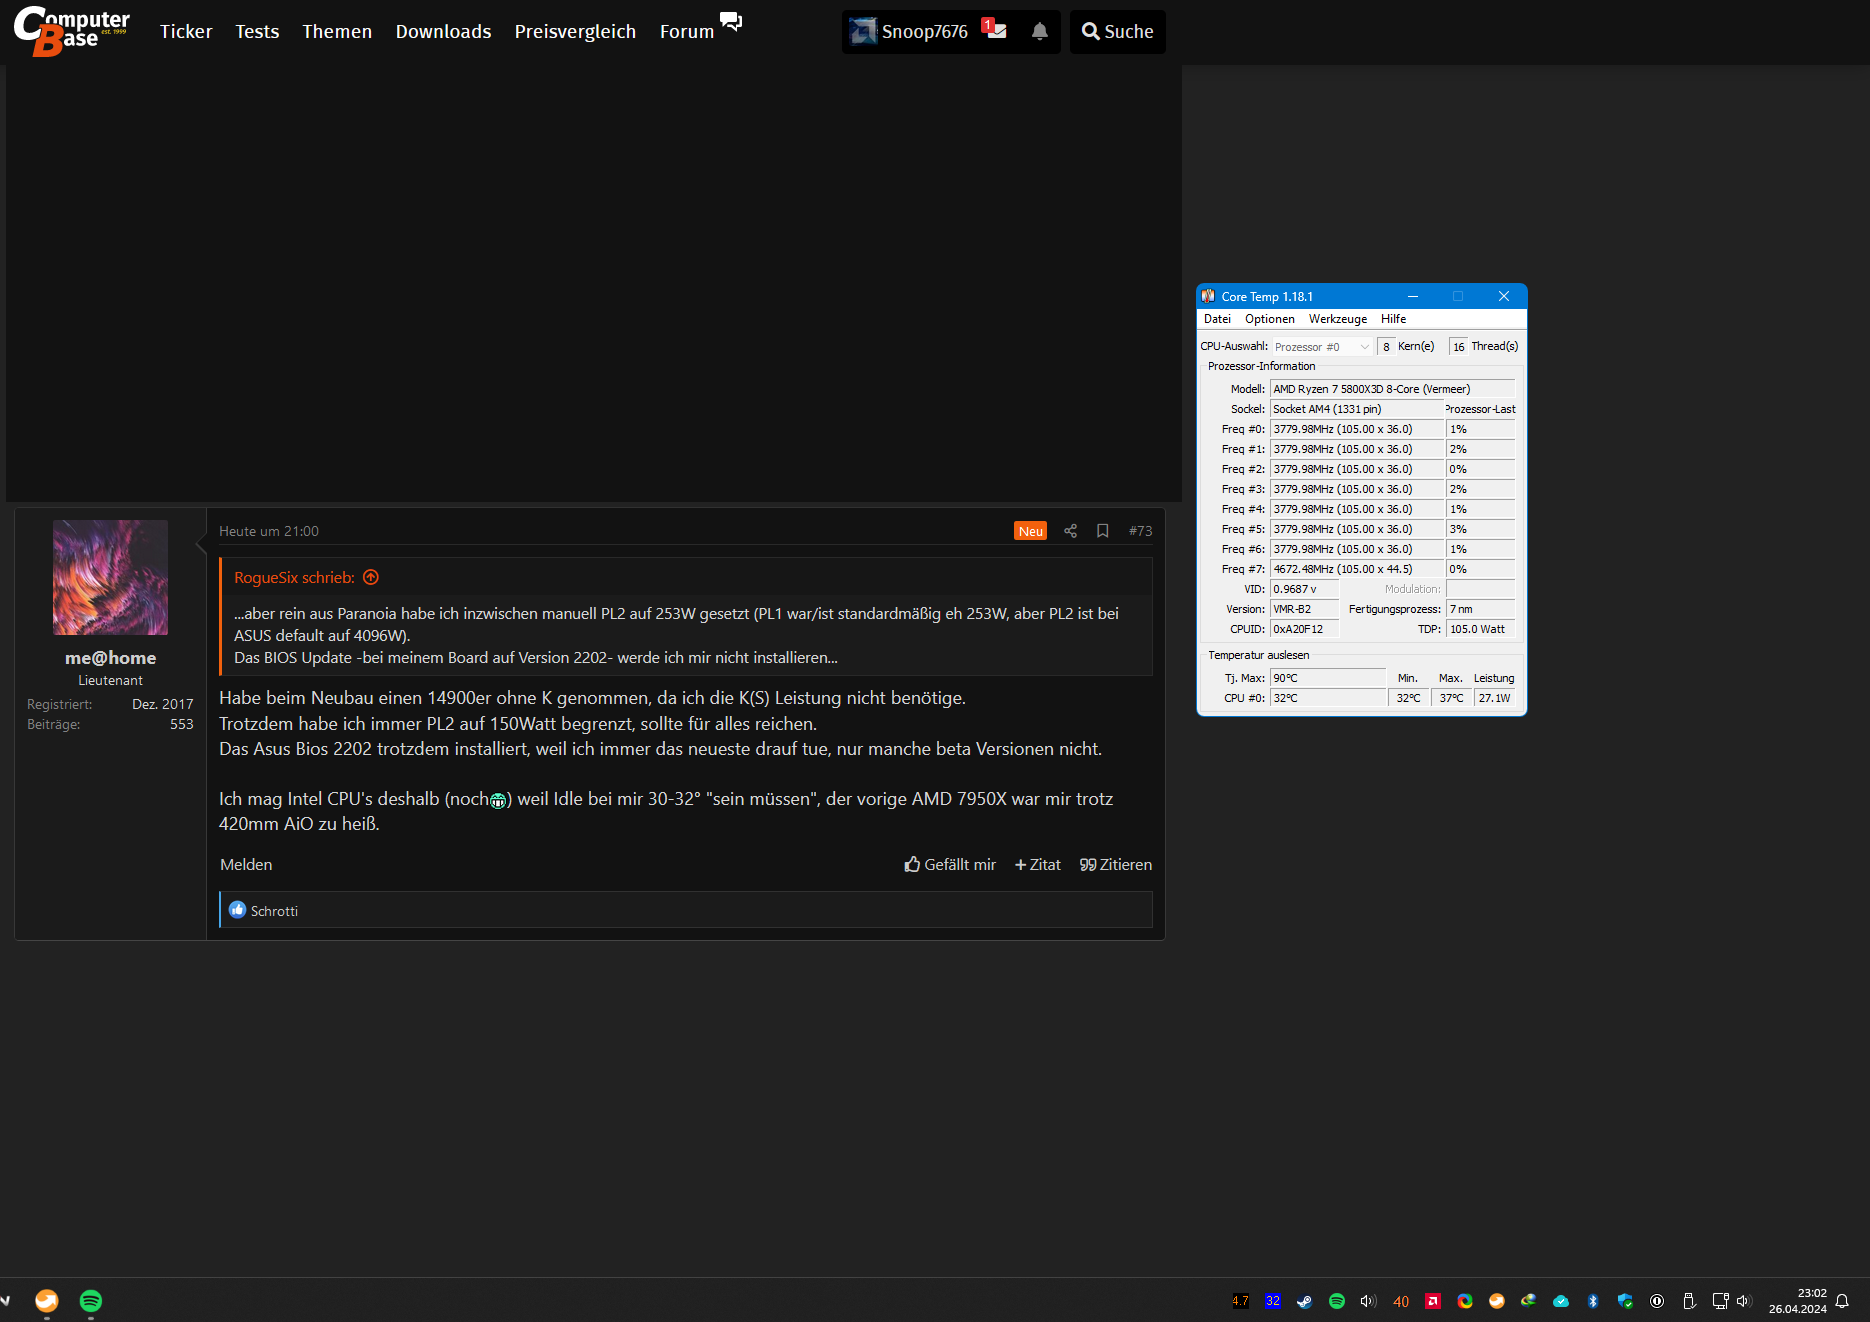Open the Preisvergleich navigation item
This screenshot has height=1322, width=1870.
coord(575,32)
